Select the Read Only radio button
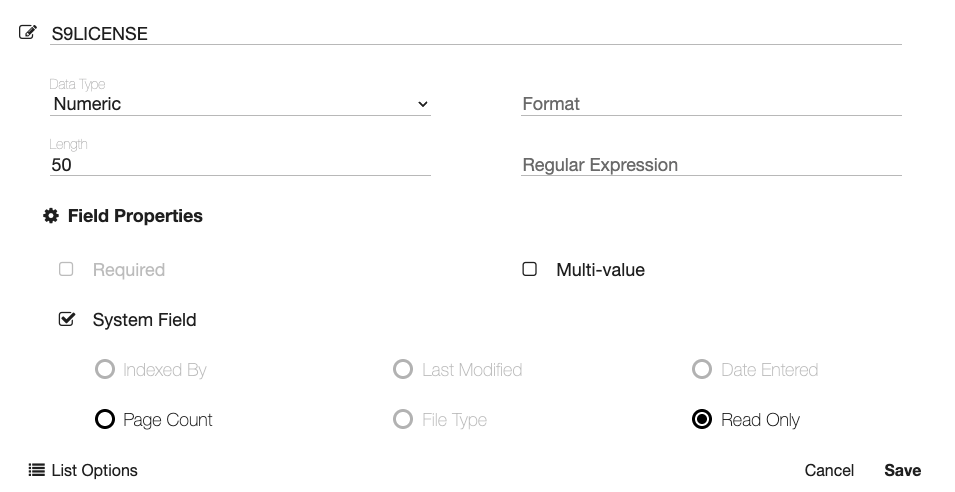955x492 pixels. [702, 420]
